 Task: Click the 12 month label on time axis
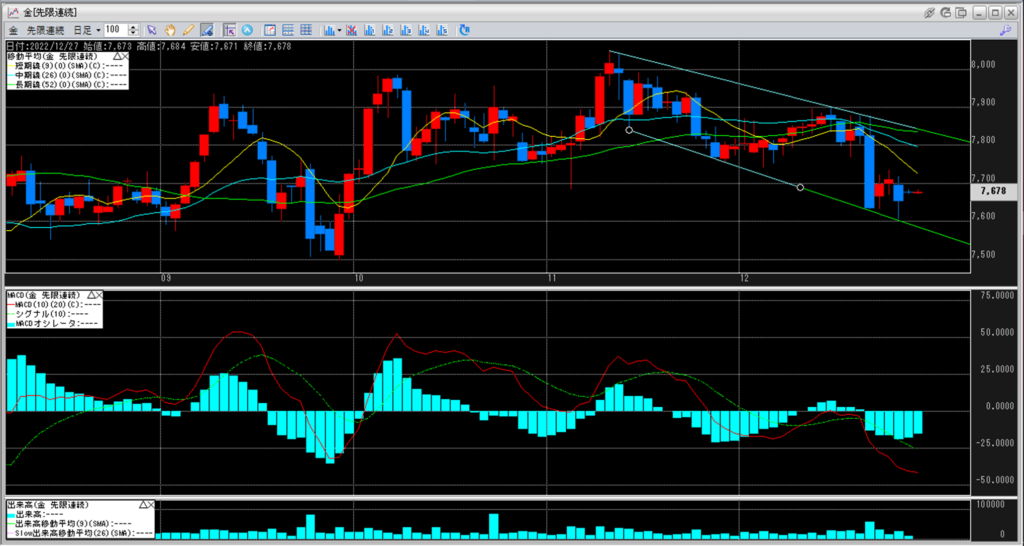[744, 279]
